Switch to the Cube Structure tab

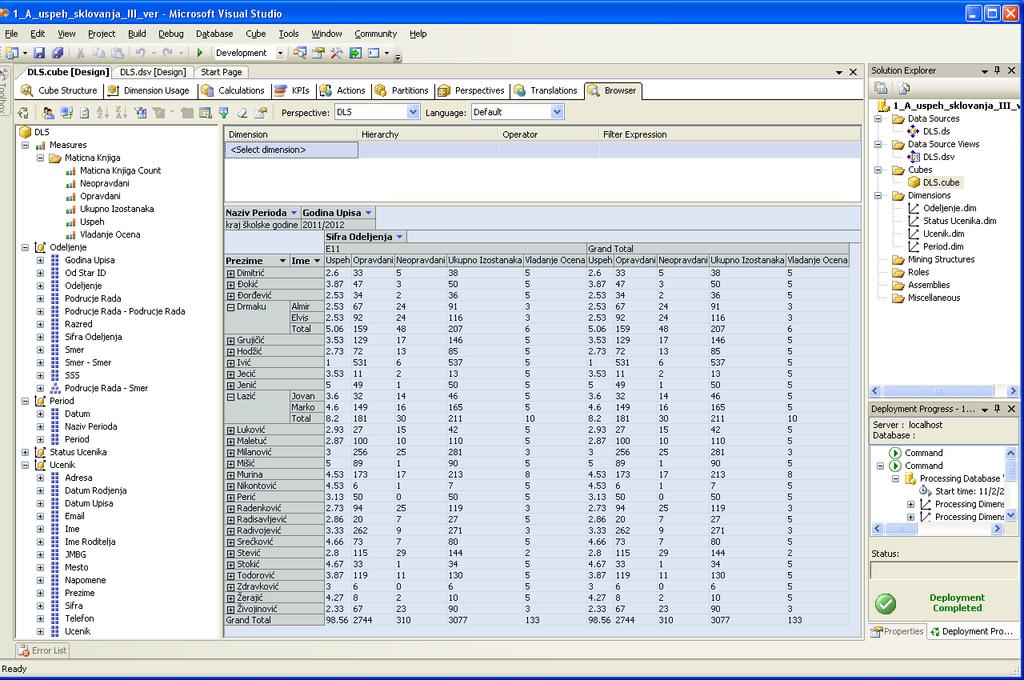59,91
